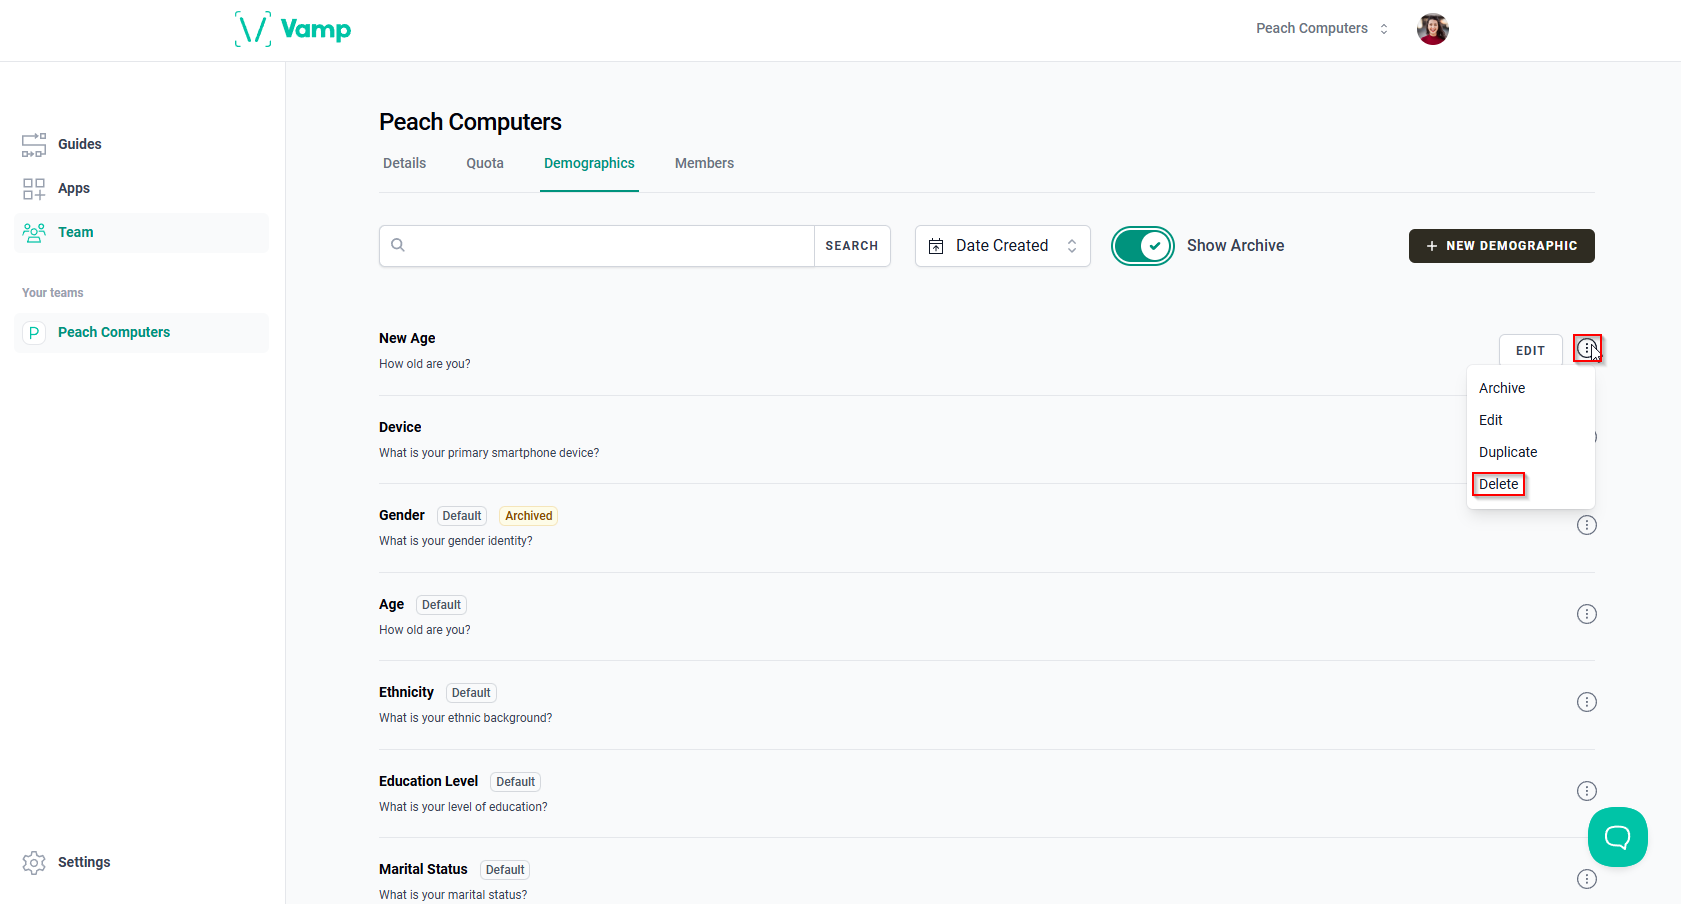Create a NEW DEMOGRAPHIC
The image size is (1681, 904).
click(x=1501, y=246)
